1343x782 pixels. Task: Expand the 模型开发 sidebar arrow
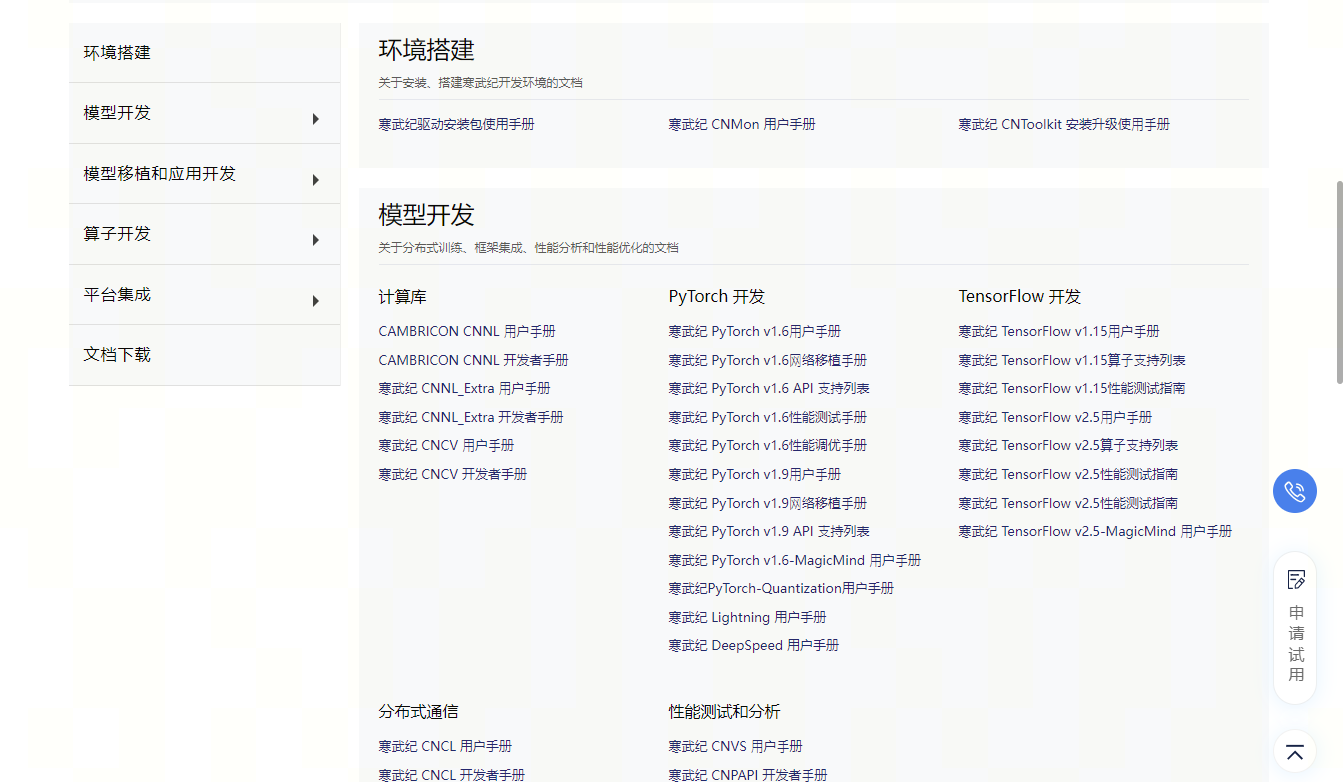315,119
